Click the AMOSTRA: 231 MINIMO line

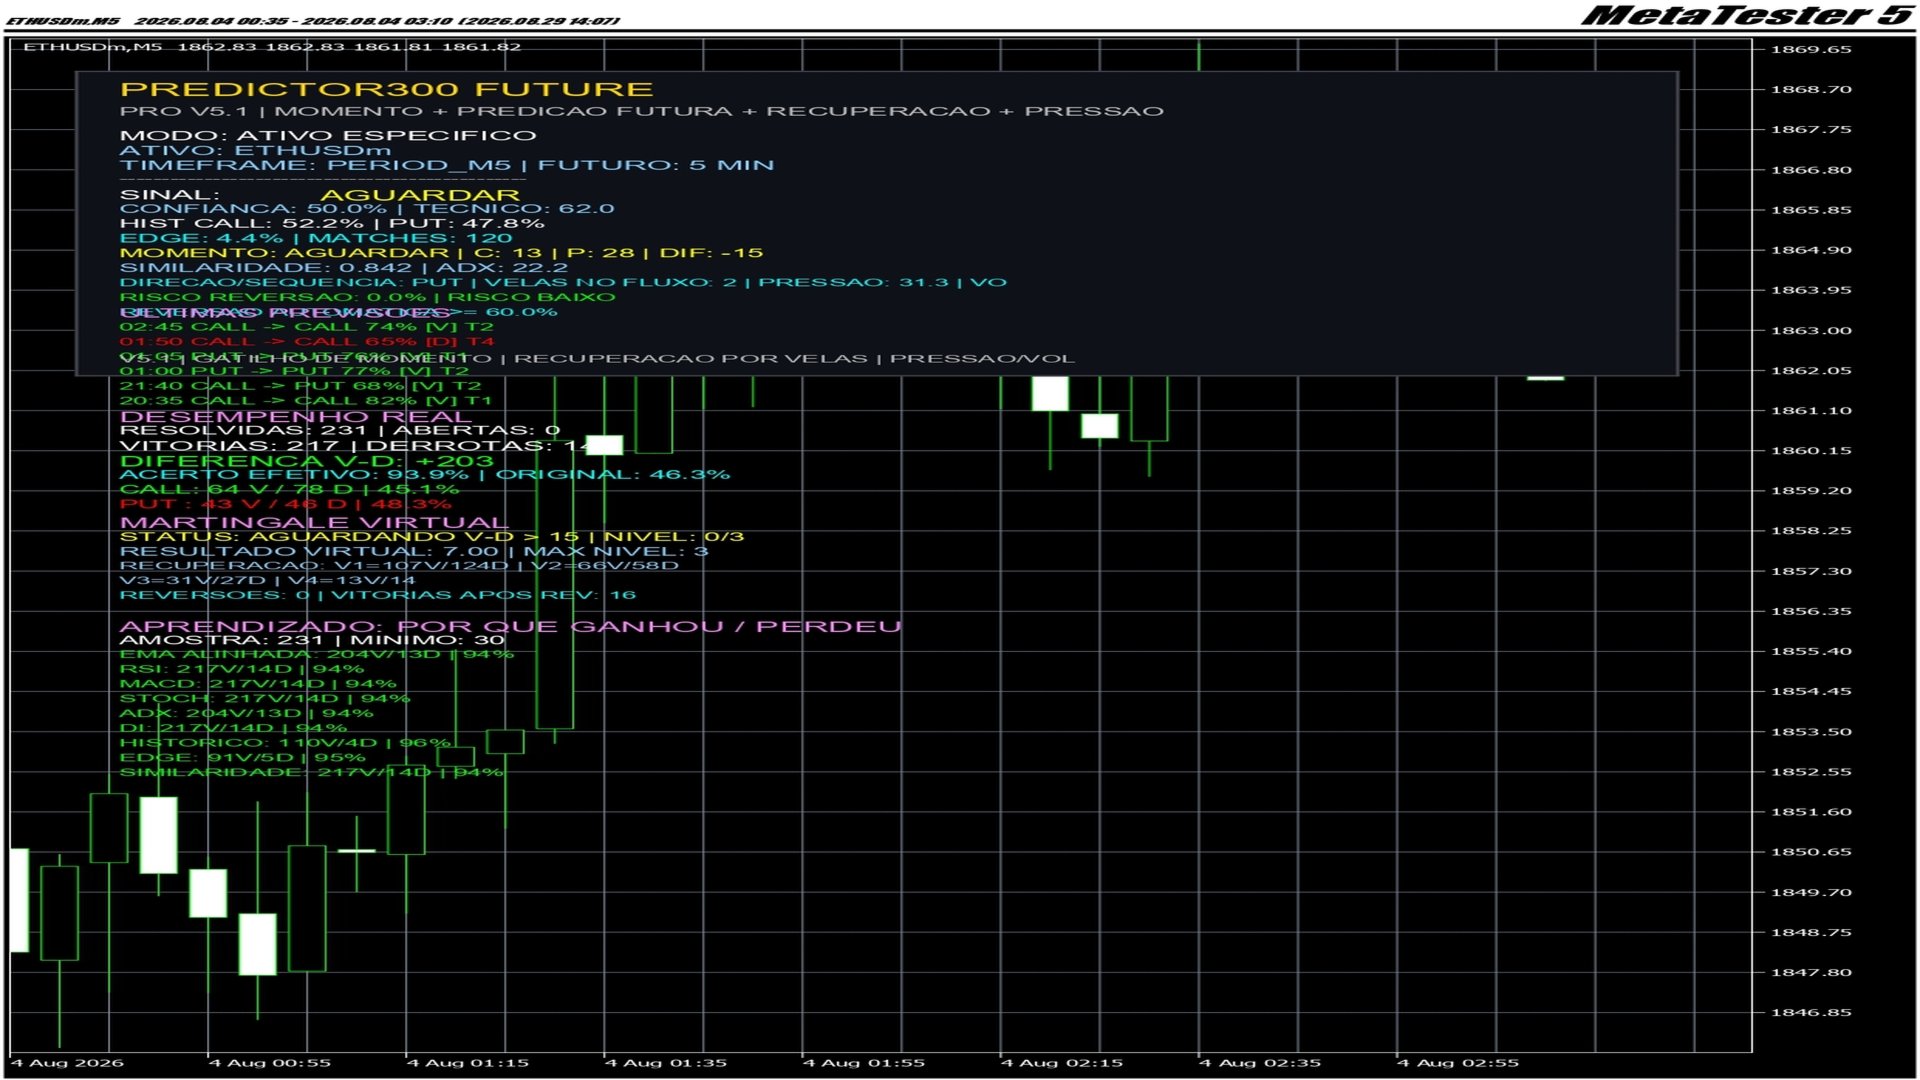(x=312, y=640)
